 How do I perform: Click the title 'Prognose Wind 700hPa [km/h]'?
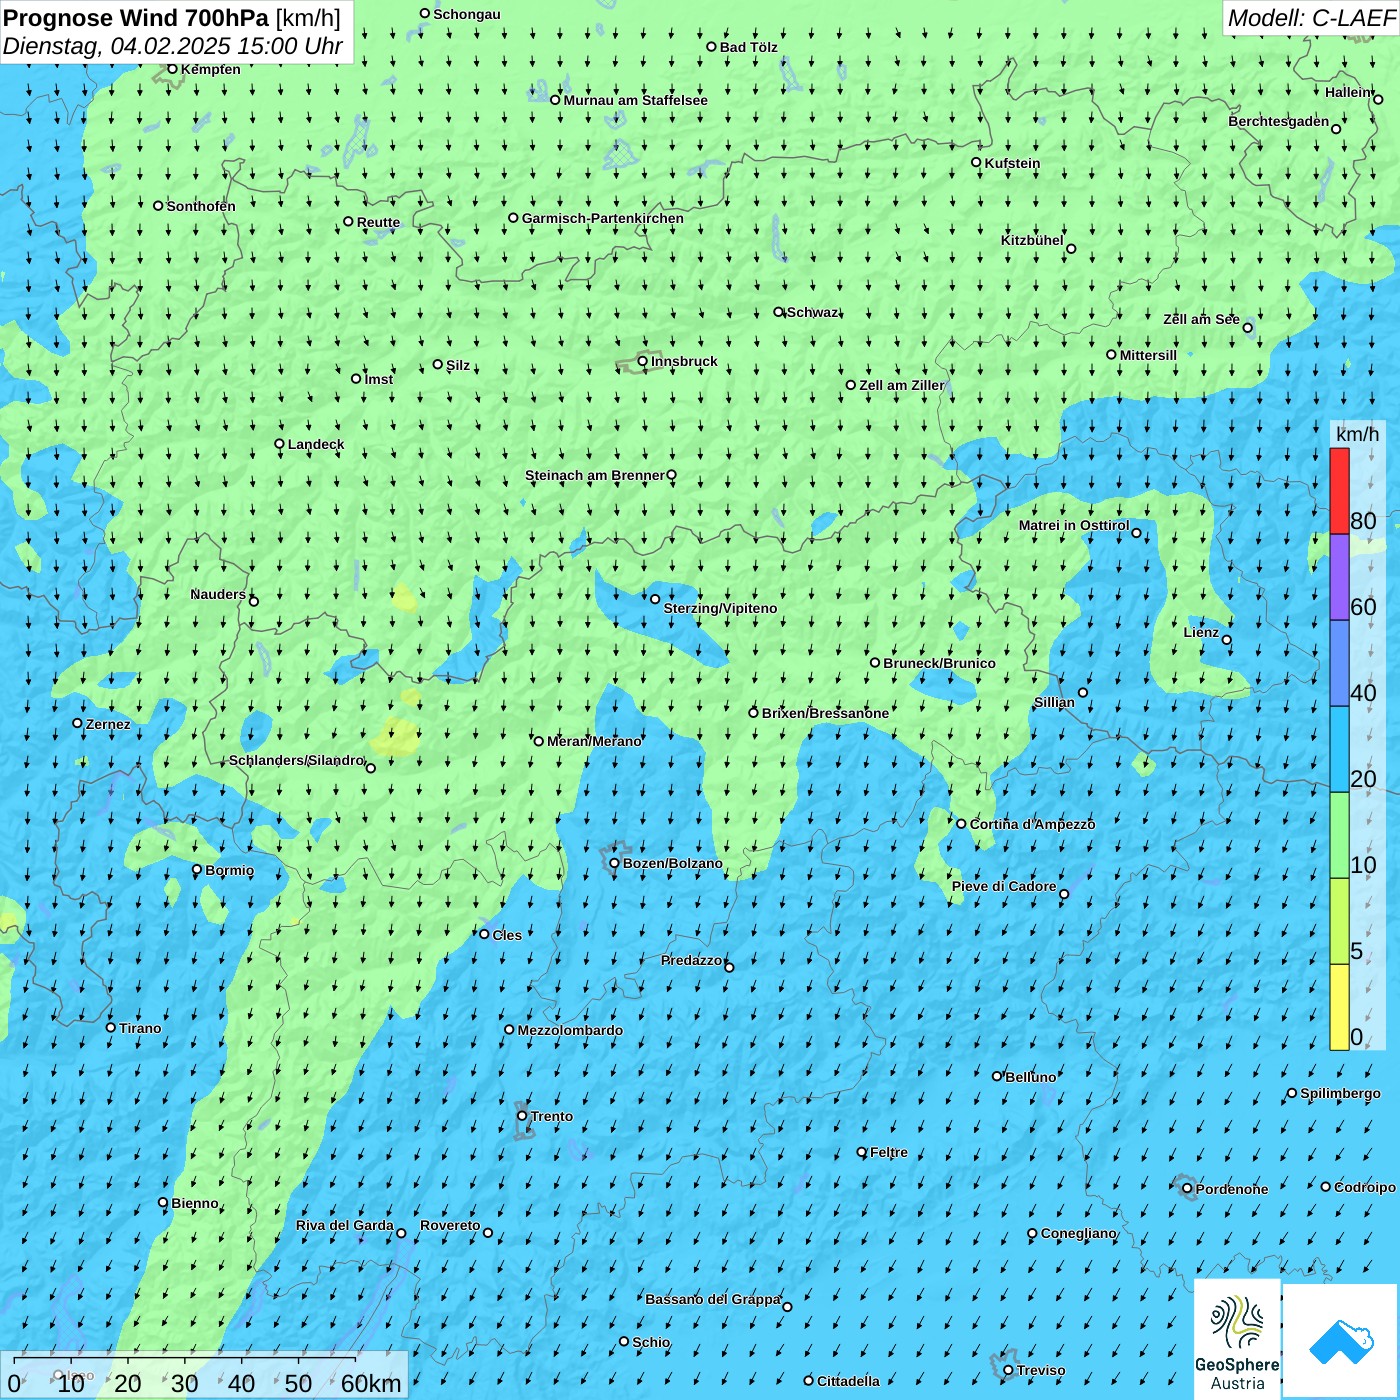[172, 18]
